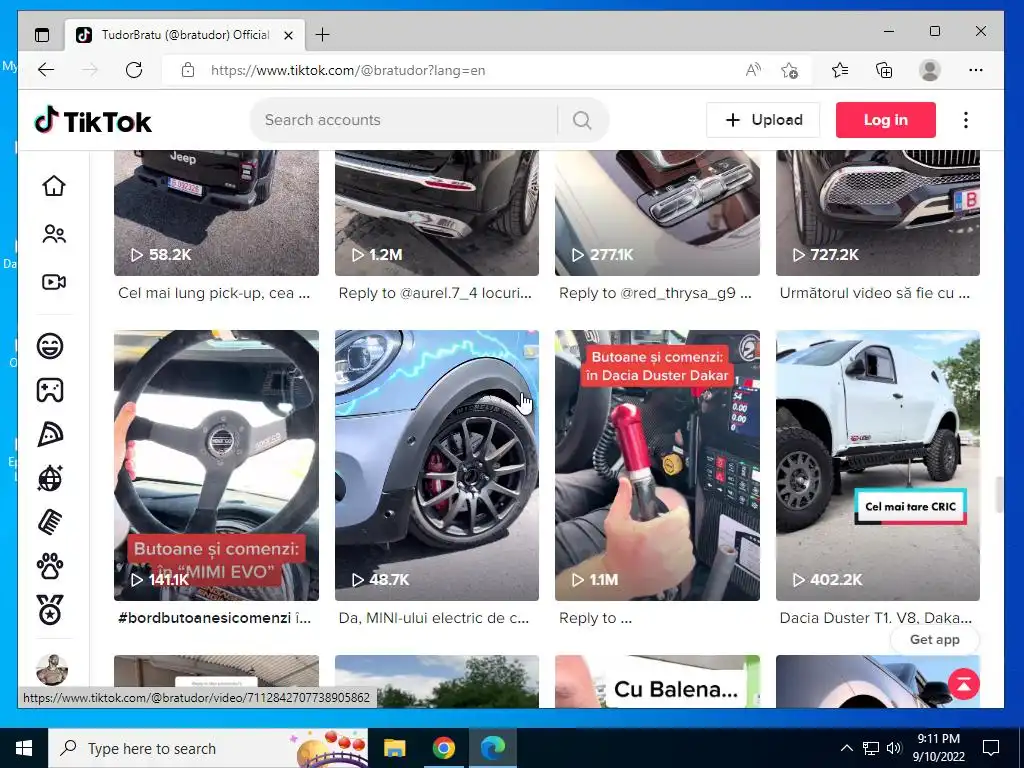Viewport: 1024px width, 768px height.
Task: Click caption 'Reply to @red_thrysa_g9 ...'
Action: coord(655,293)
